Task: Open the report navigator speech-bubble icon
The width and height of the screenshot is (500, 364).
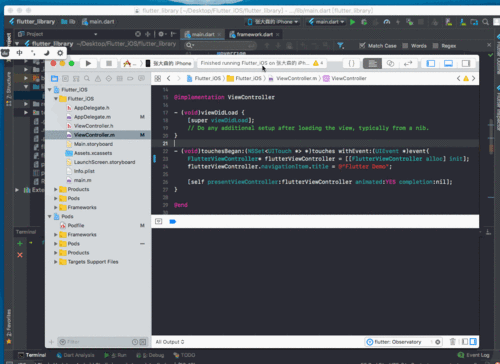Action: pos(141,78)
